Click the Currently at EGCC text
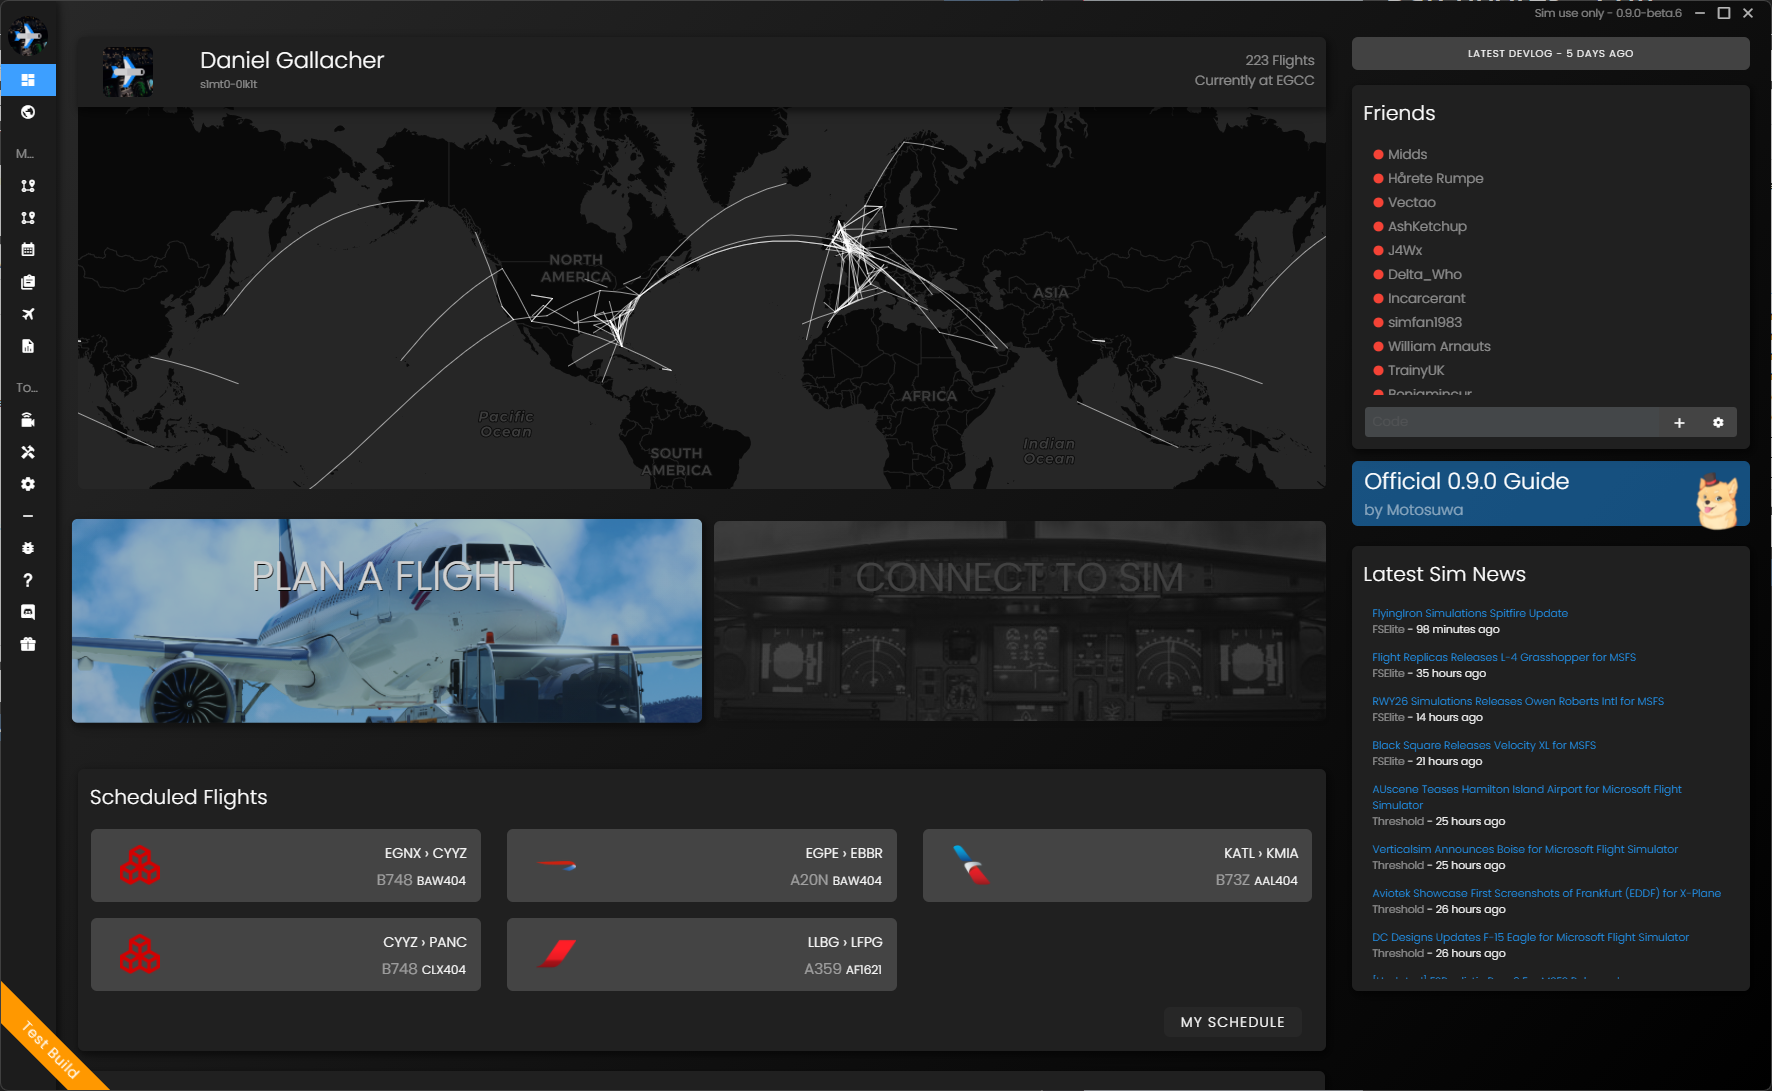The width and height of the screenshot is (1772, 1091). click(1254, 80)
